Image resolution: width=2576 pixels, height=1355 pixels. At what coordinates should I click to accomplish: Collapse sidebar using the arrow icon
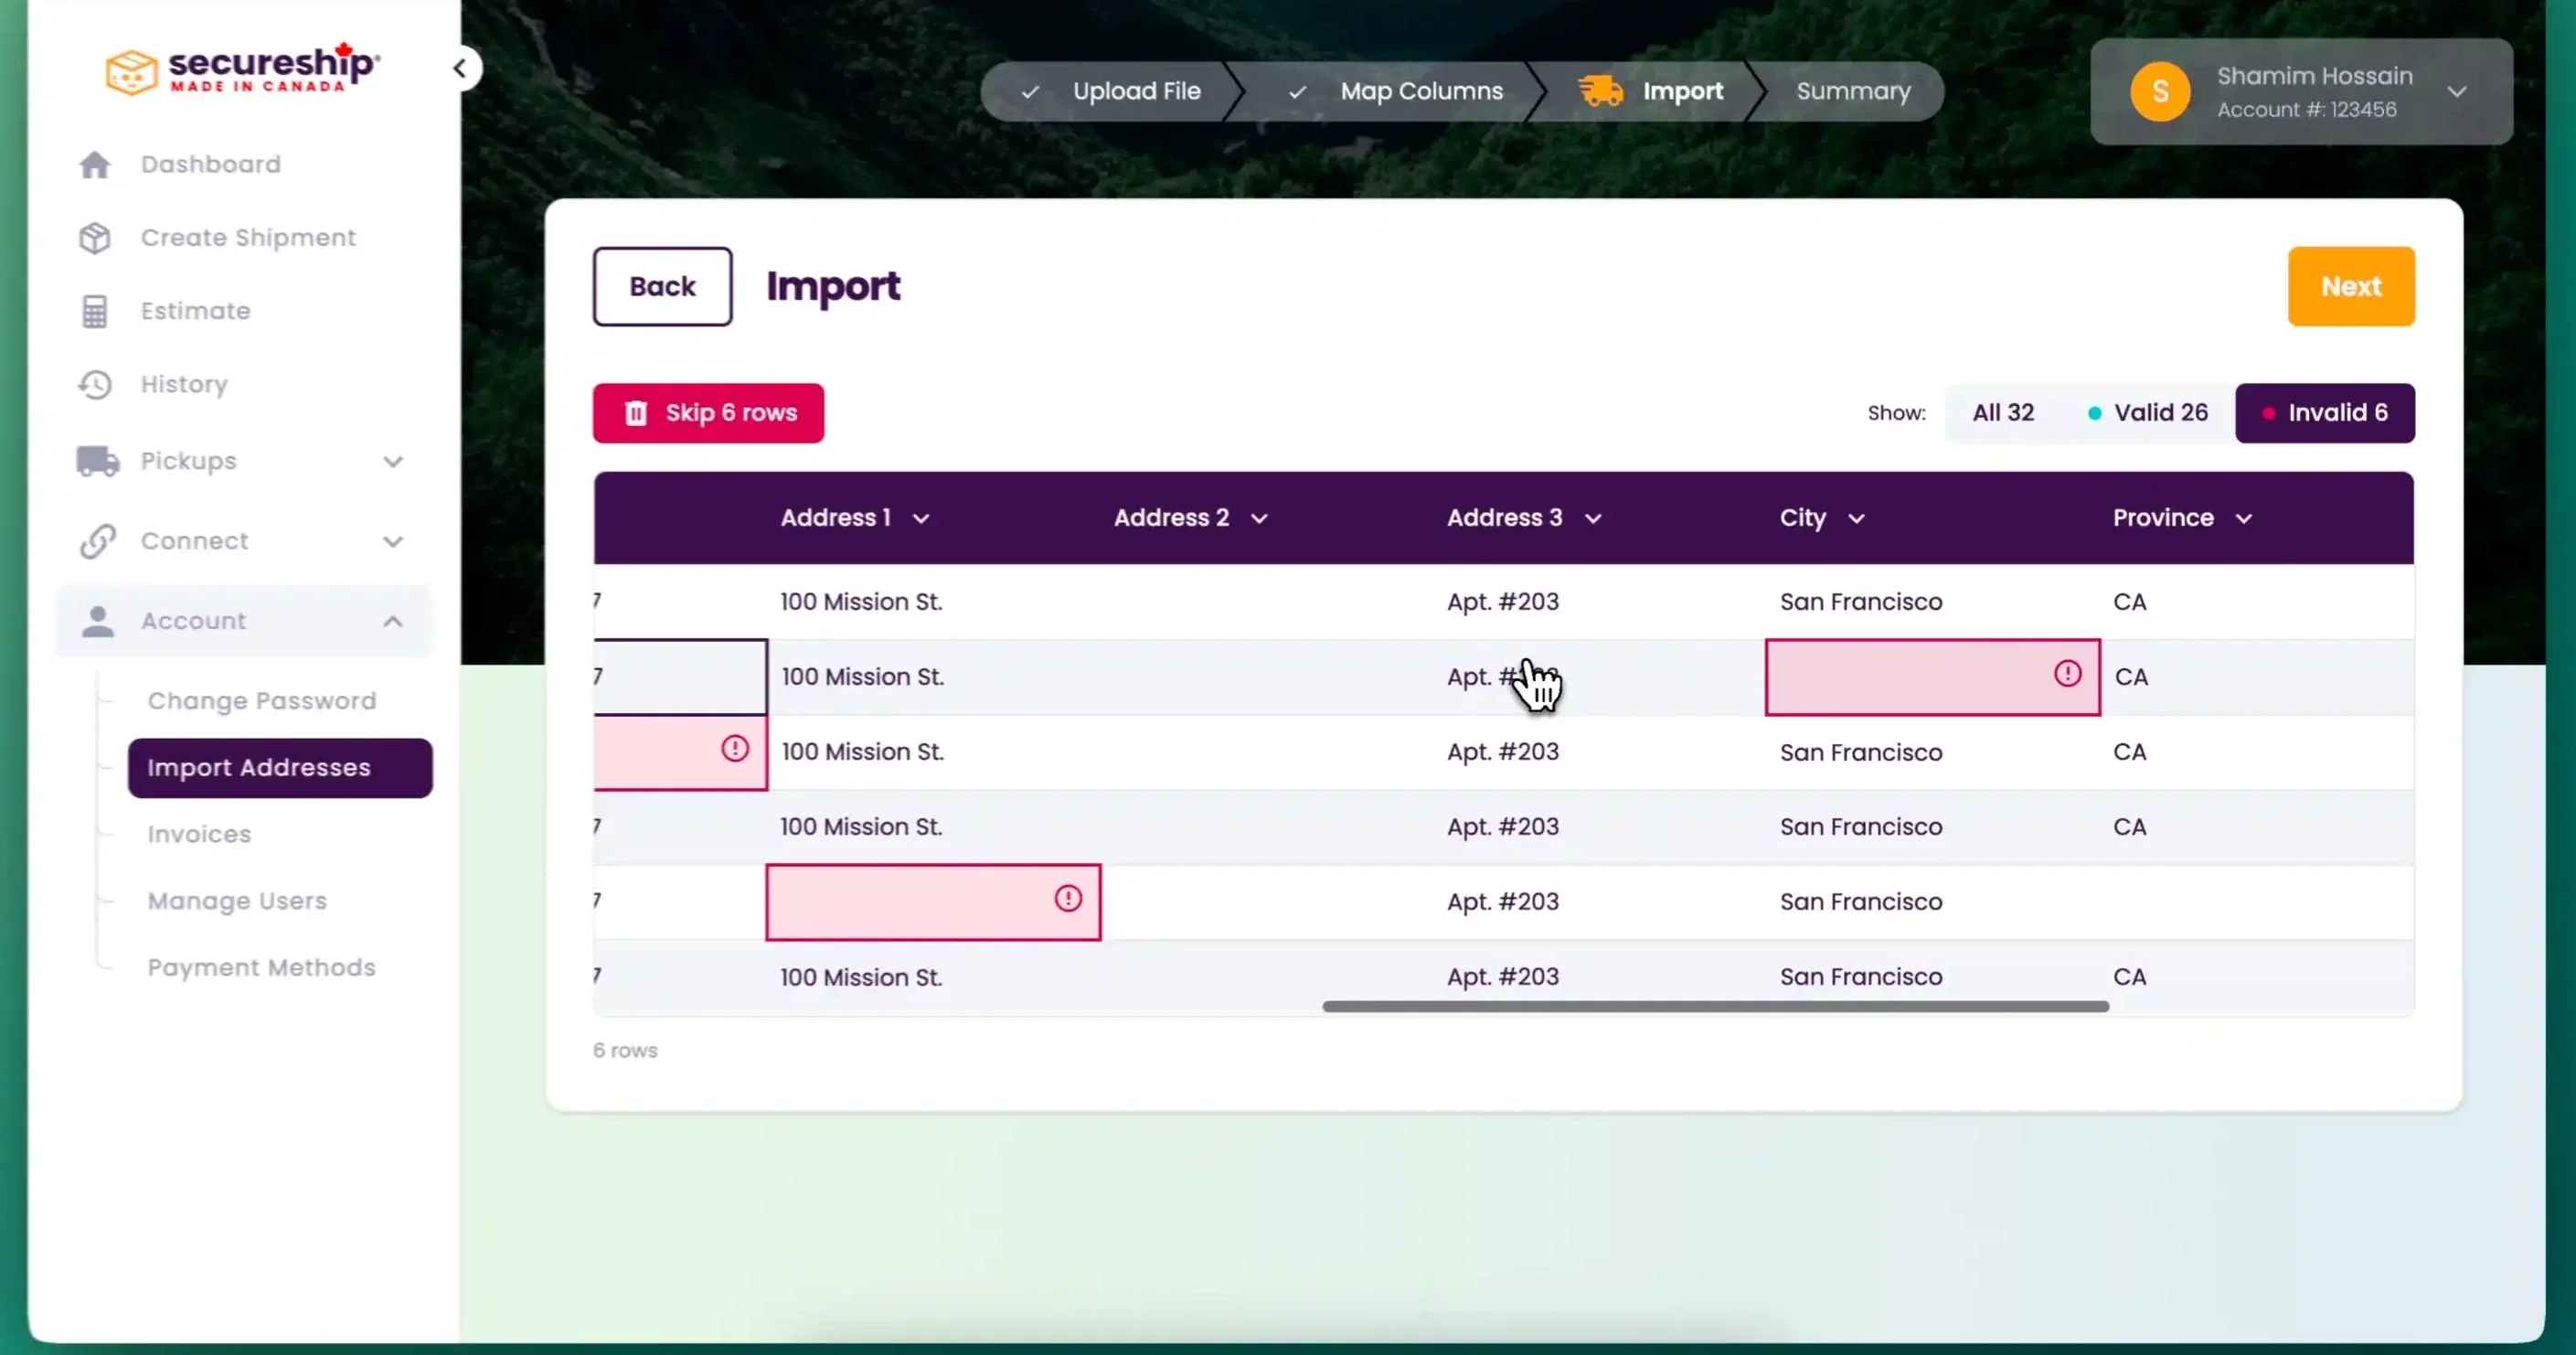(460, 68)
